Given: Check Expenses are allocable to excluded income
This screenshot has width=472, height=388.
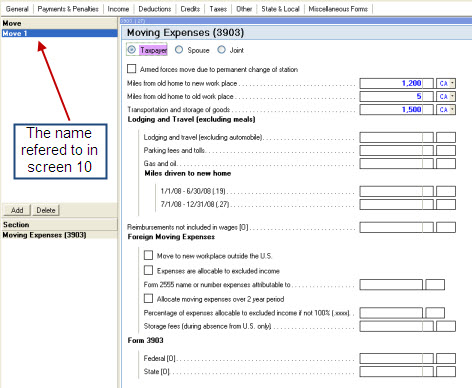Looking at the screenshot, I should pyautogui.click(x=148, y=270).
